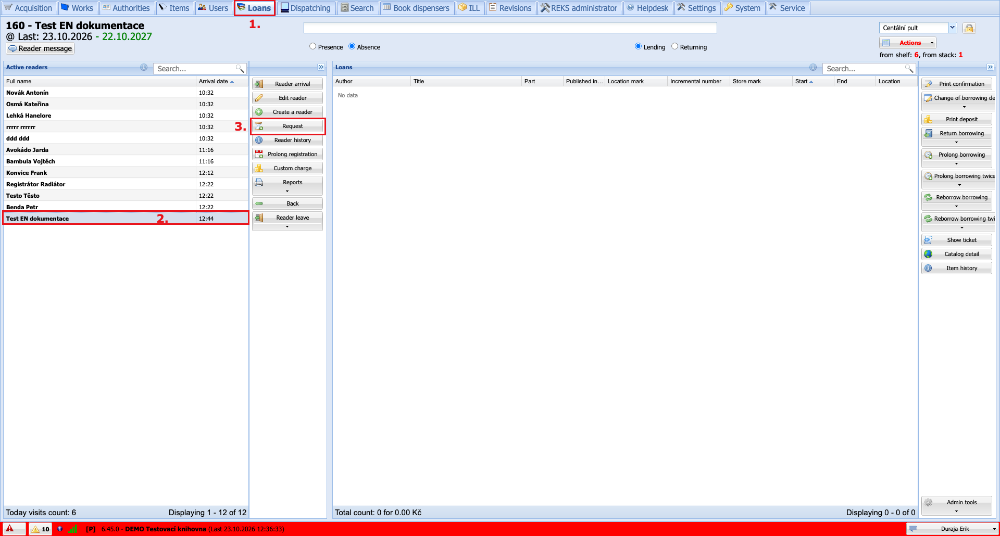Click the magnifier in Active readers search
This screenshot has width=1000, height=536.
[240, 68]
